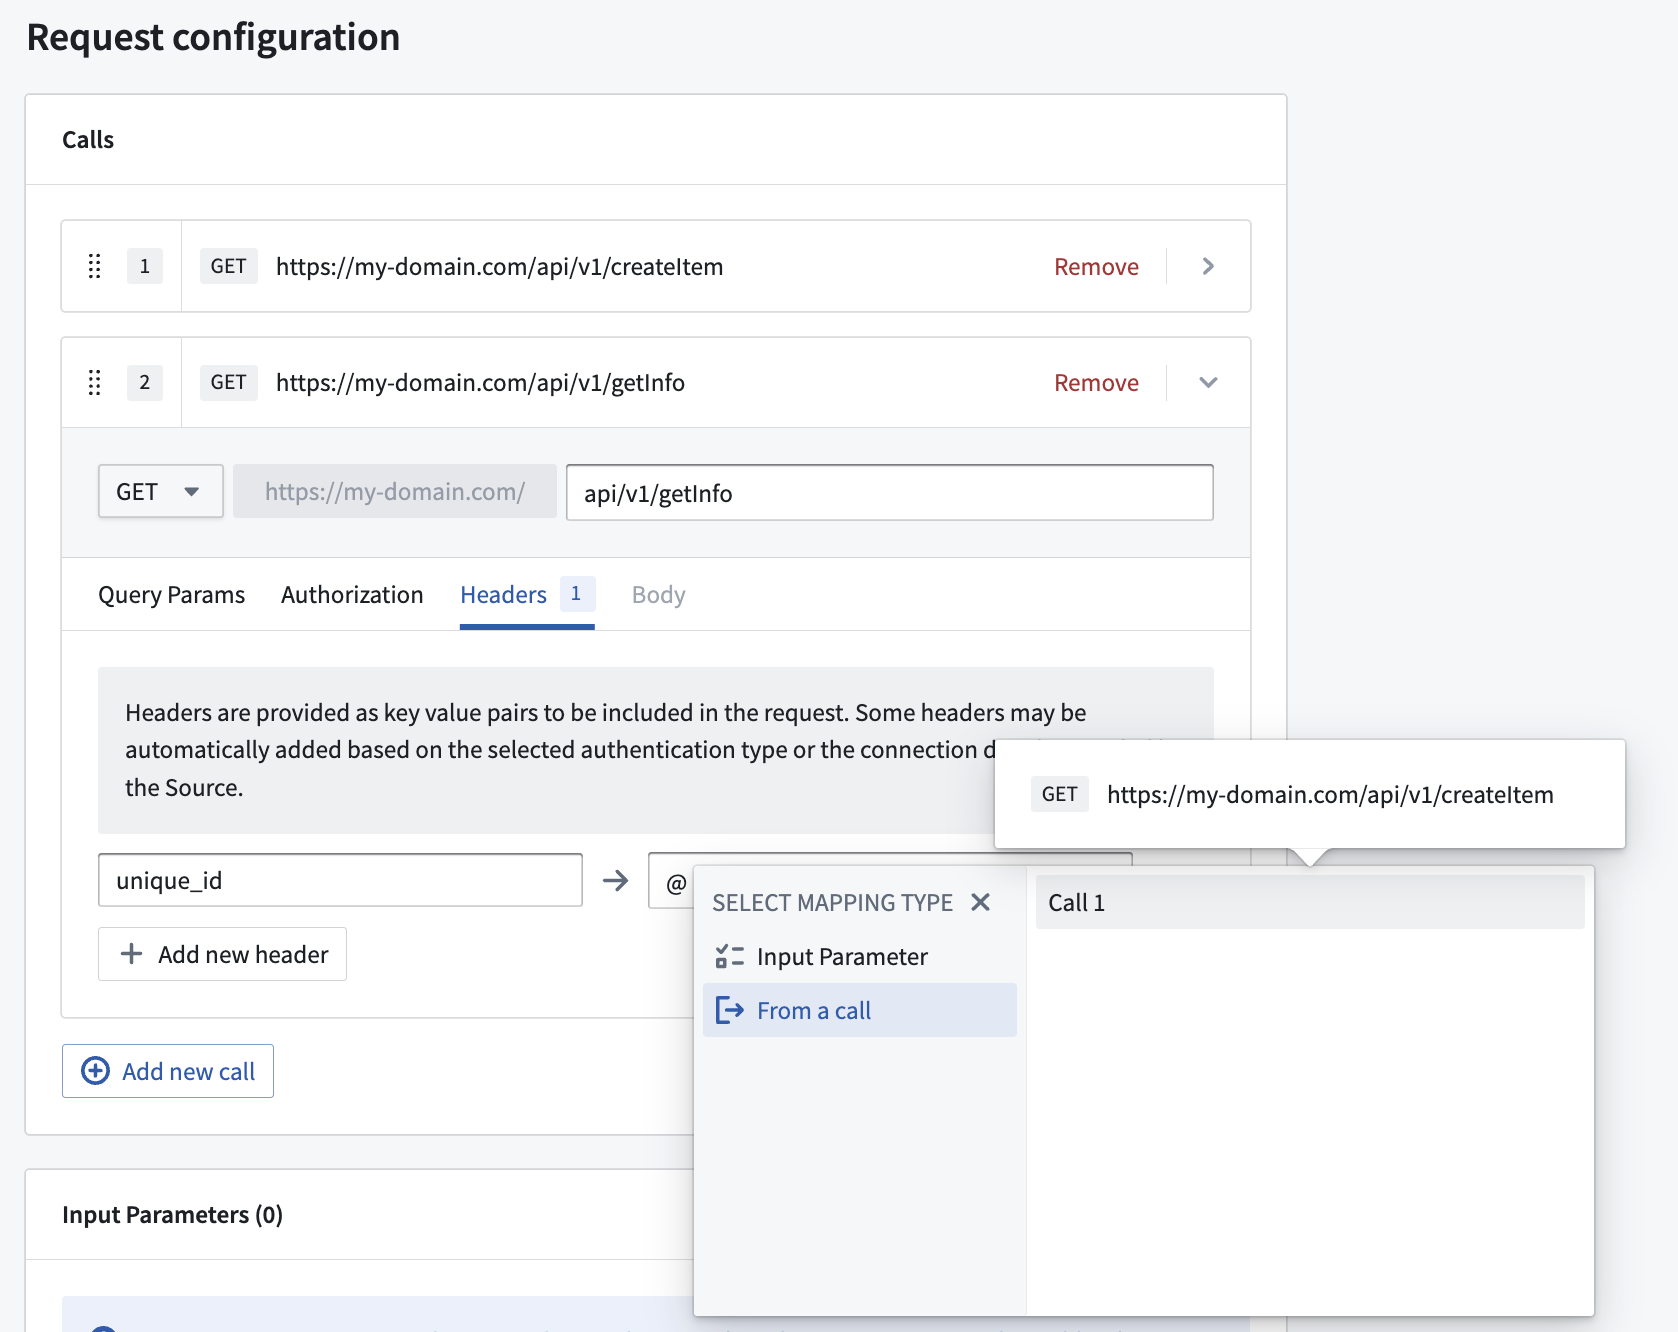Remove the getInfo call
The height and width of the screenshot is (1332, 1678).
pyautogui.click(x=1096, y=383)
